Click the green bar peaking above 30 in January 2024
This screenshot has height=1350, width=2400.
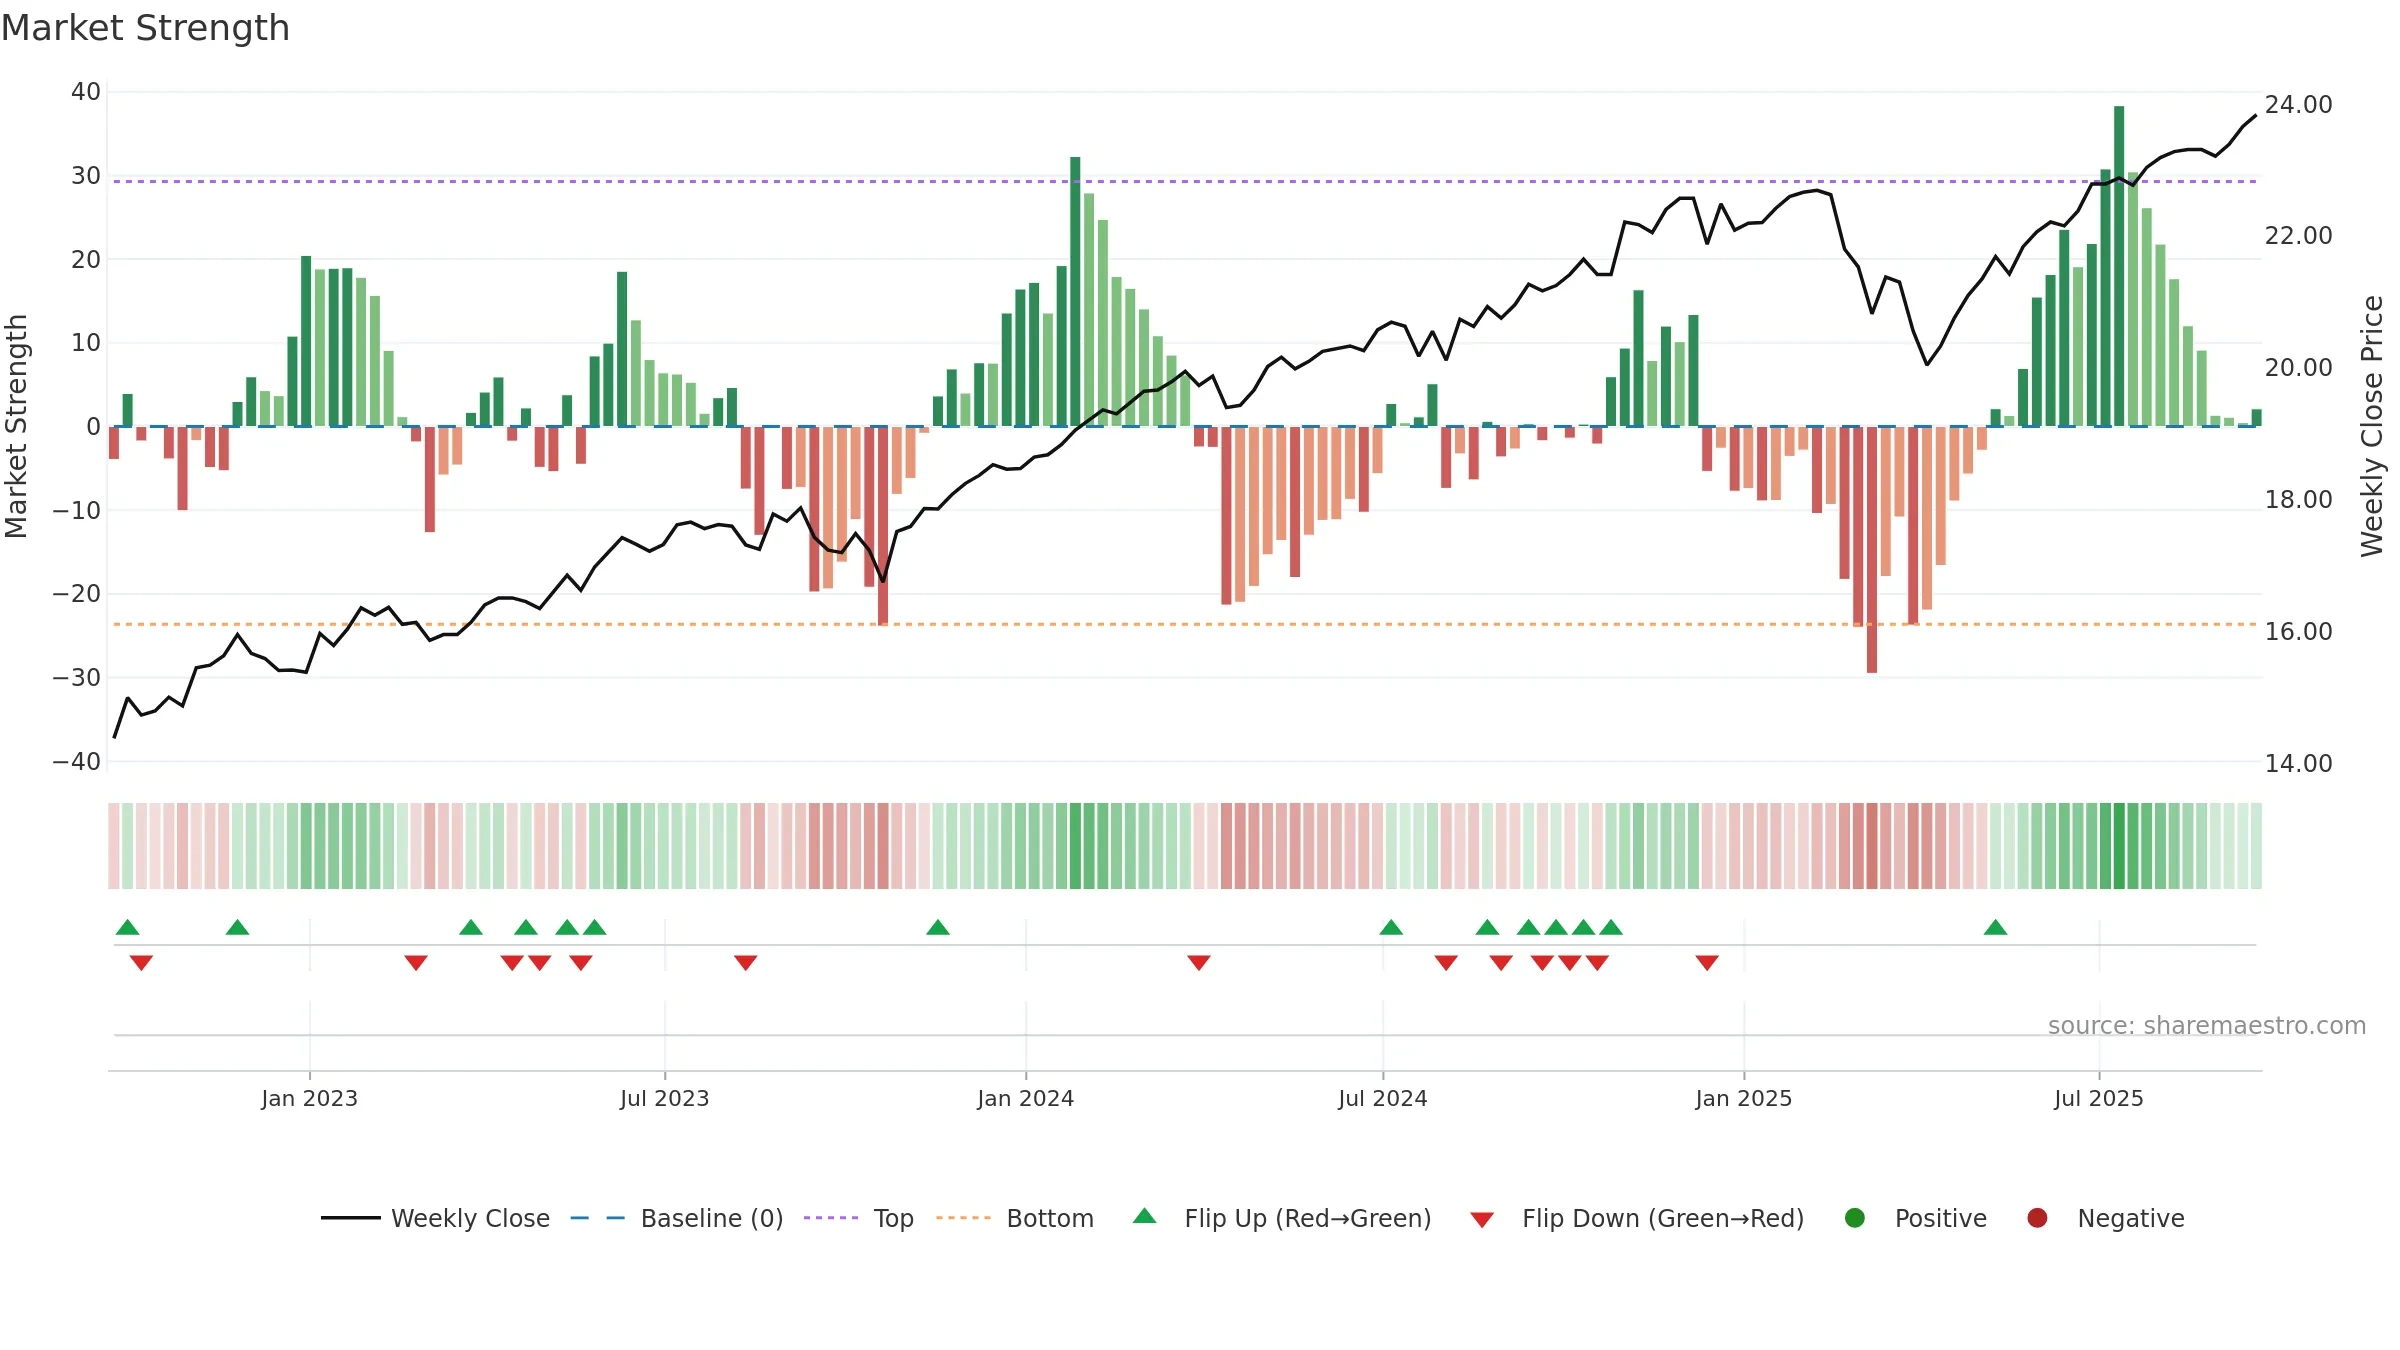coord(1075,292)
